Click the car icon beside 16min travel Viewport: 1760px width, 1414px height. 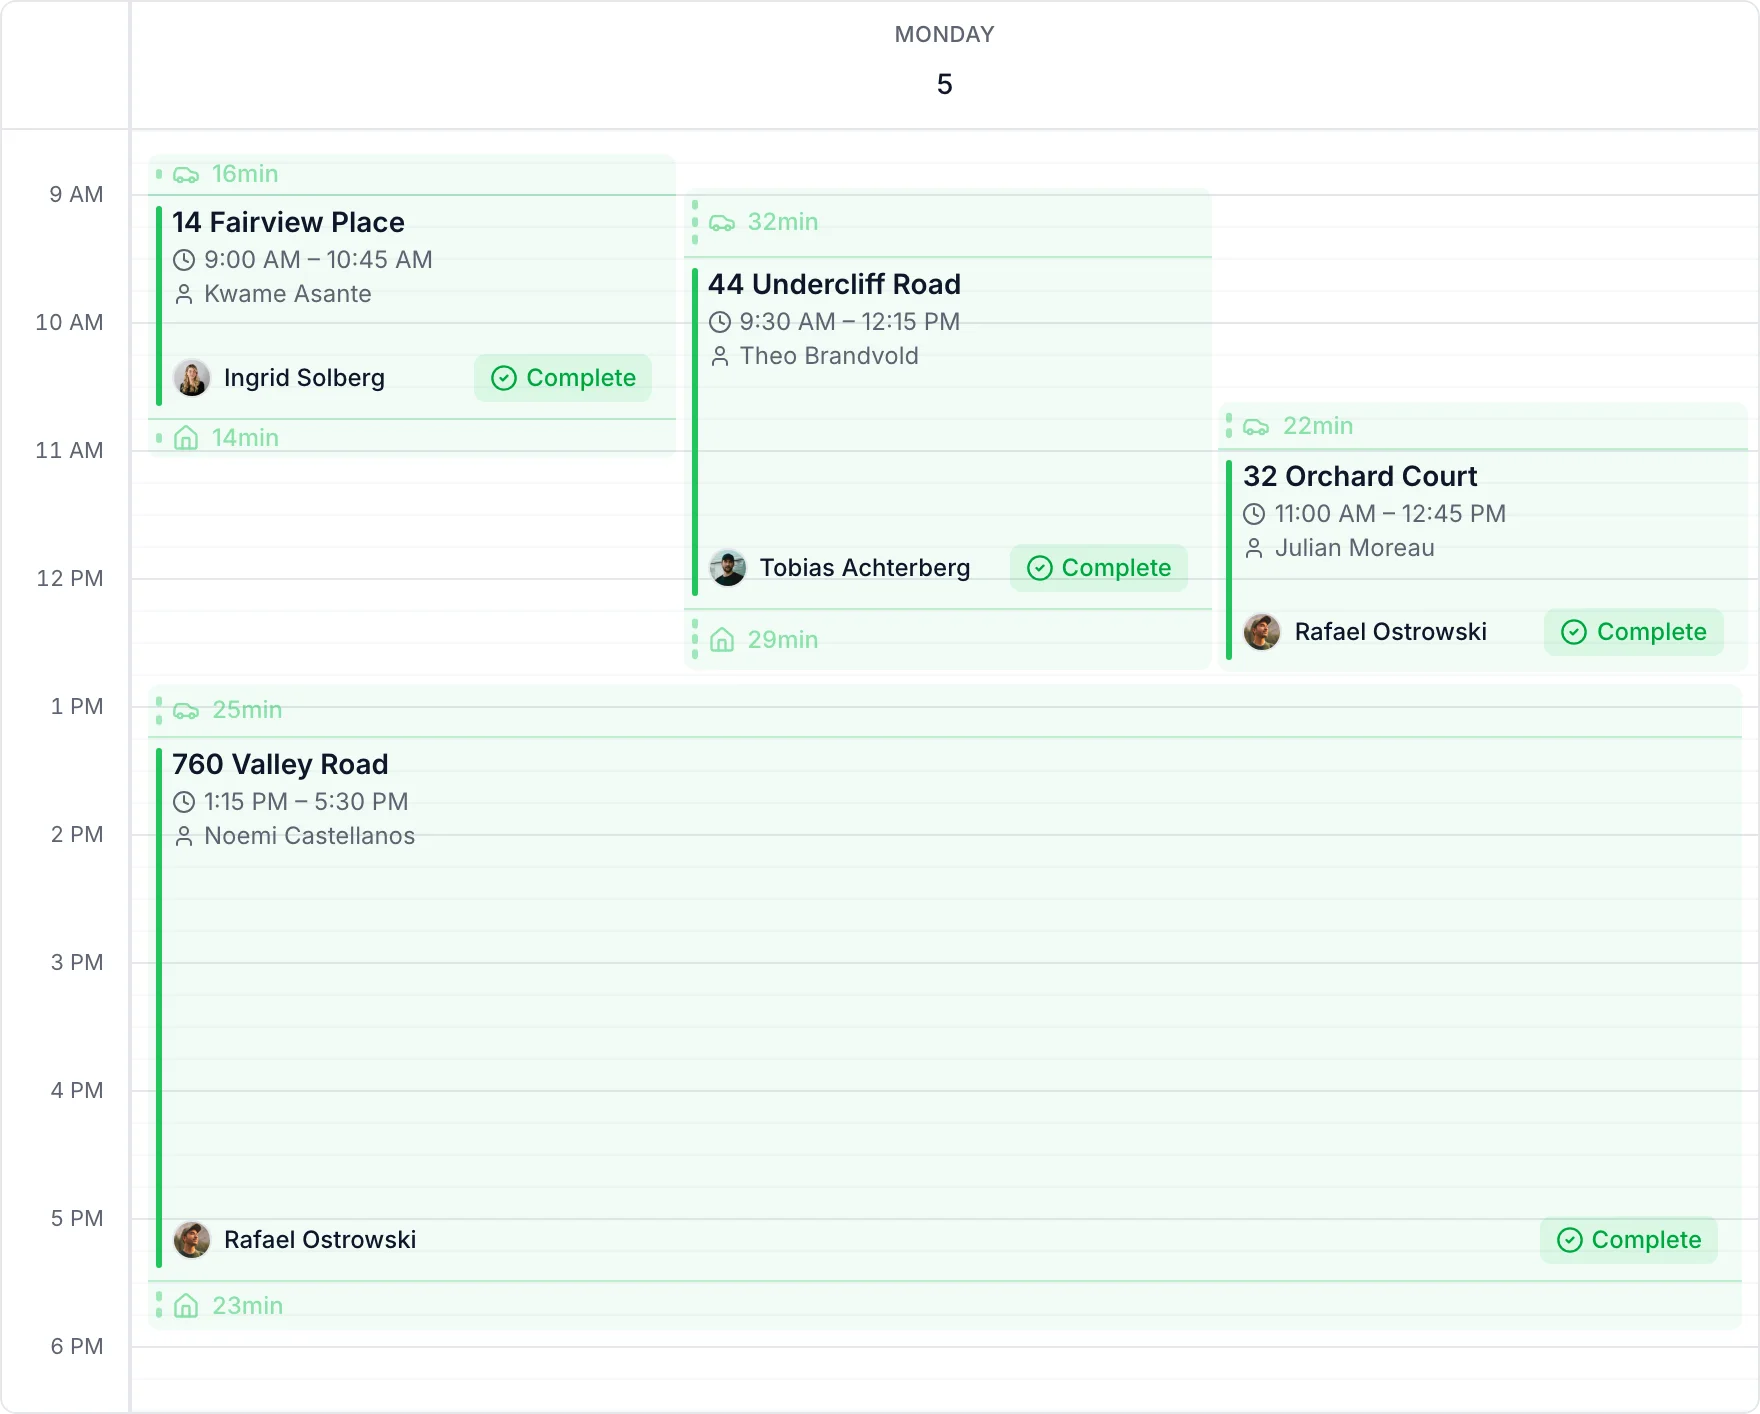(x=186, y=175)
